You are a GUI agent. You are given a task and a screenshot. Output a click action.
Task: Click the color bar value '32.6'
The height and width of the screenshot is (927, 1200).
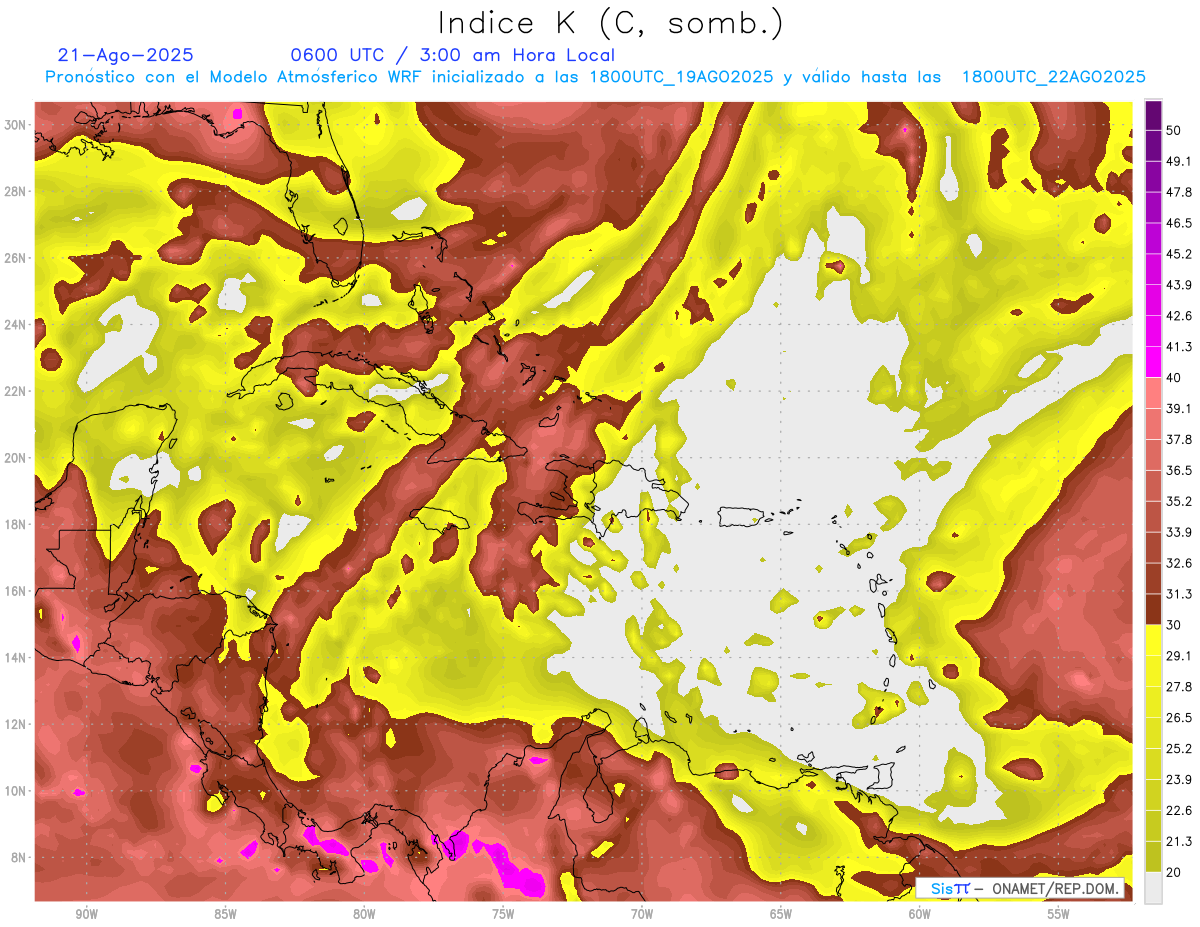(1178, 563)
